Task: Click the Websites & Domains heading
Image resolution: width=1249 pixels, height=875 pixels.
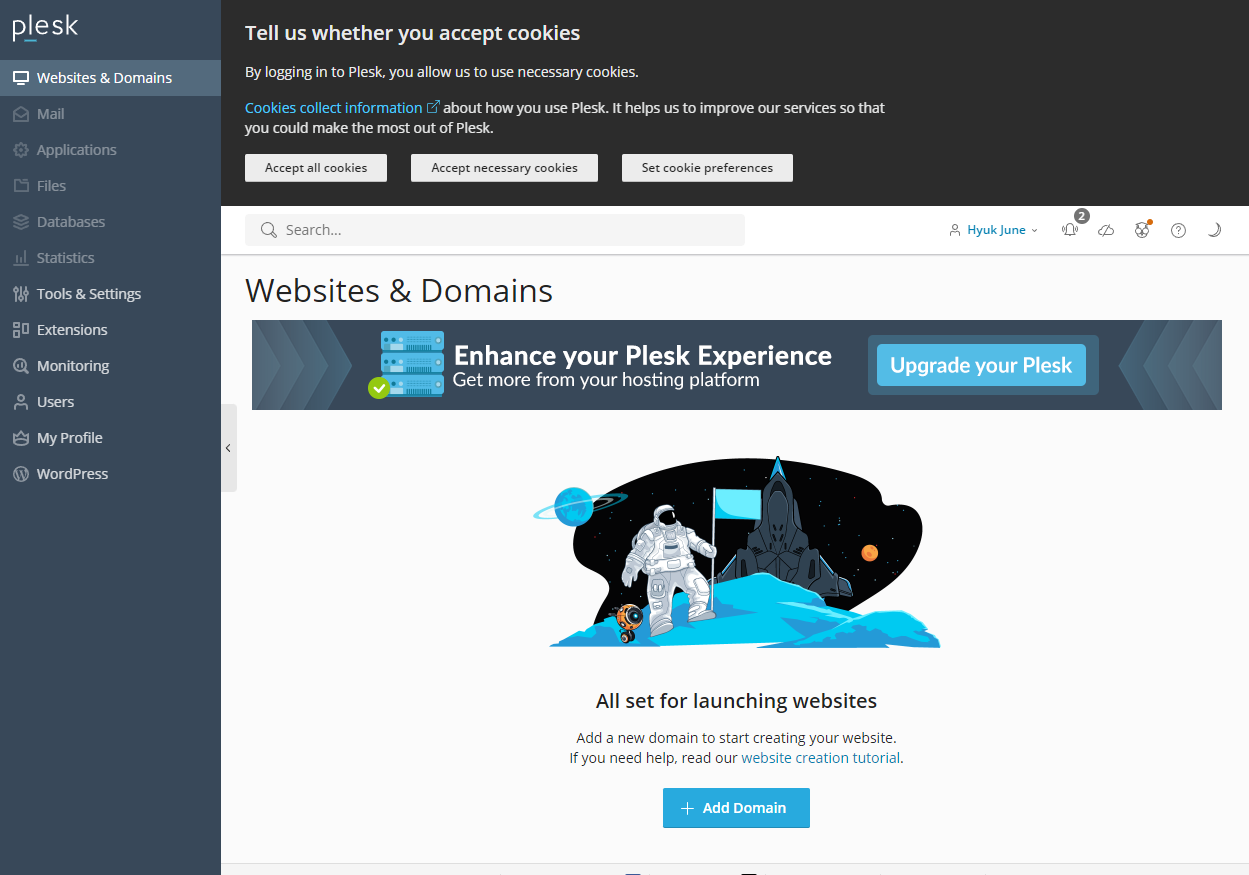Action: (x=399, y=290)
